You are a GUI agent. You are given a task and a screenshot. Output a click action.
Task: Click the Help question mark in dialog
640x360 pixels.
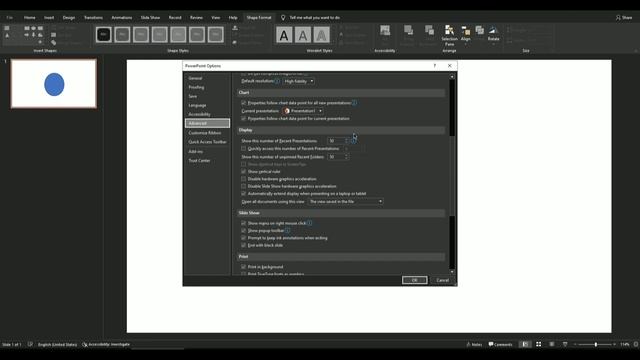(x=435, y=66)
